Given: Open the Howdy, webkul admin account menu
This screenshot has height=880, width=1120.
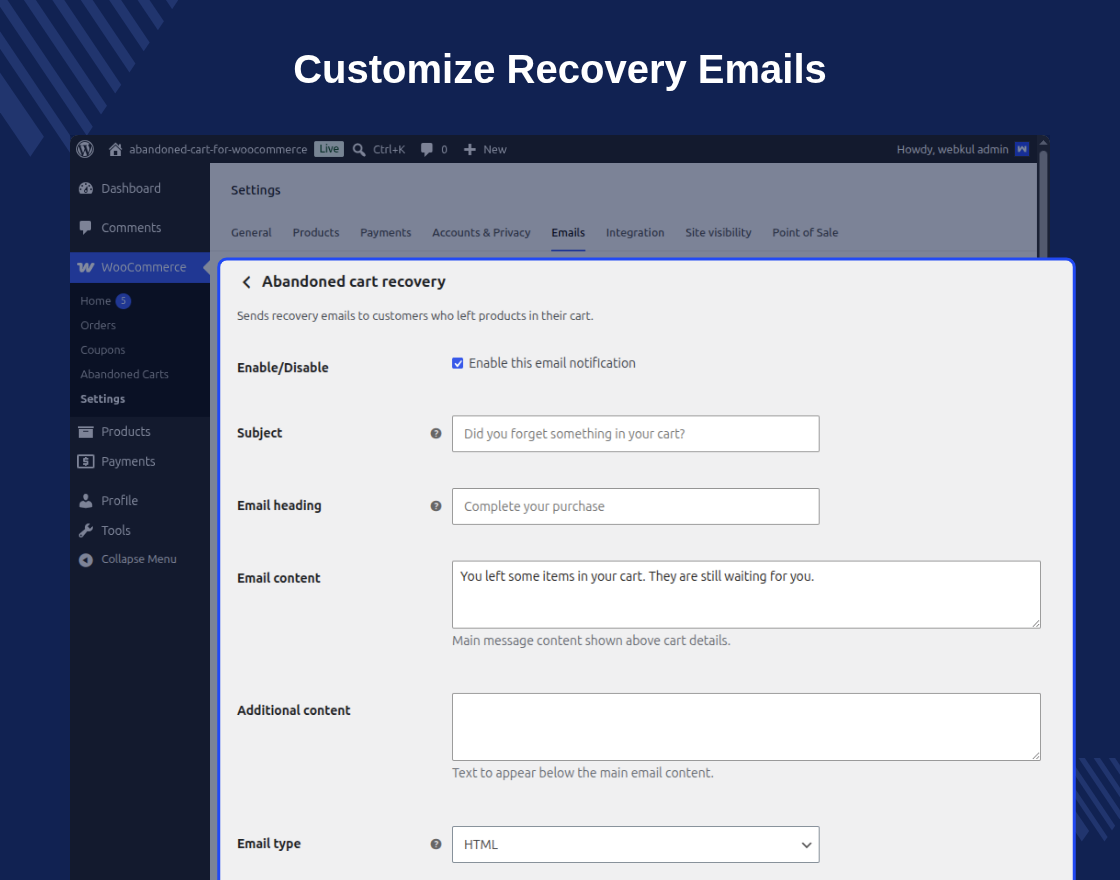Looking at the screenshot, I should tap(961, 149).
